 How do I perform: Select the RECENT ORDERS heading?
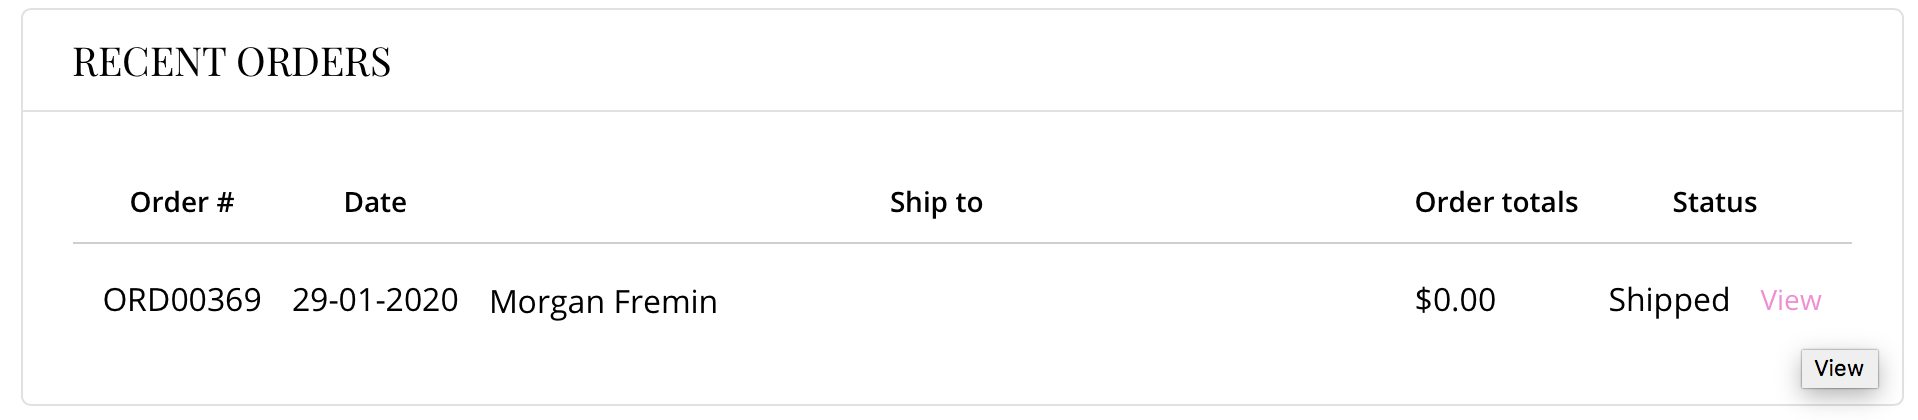pyautogui.click(x=232, y=62)
